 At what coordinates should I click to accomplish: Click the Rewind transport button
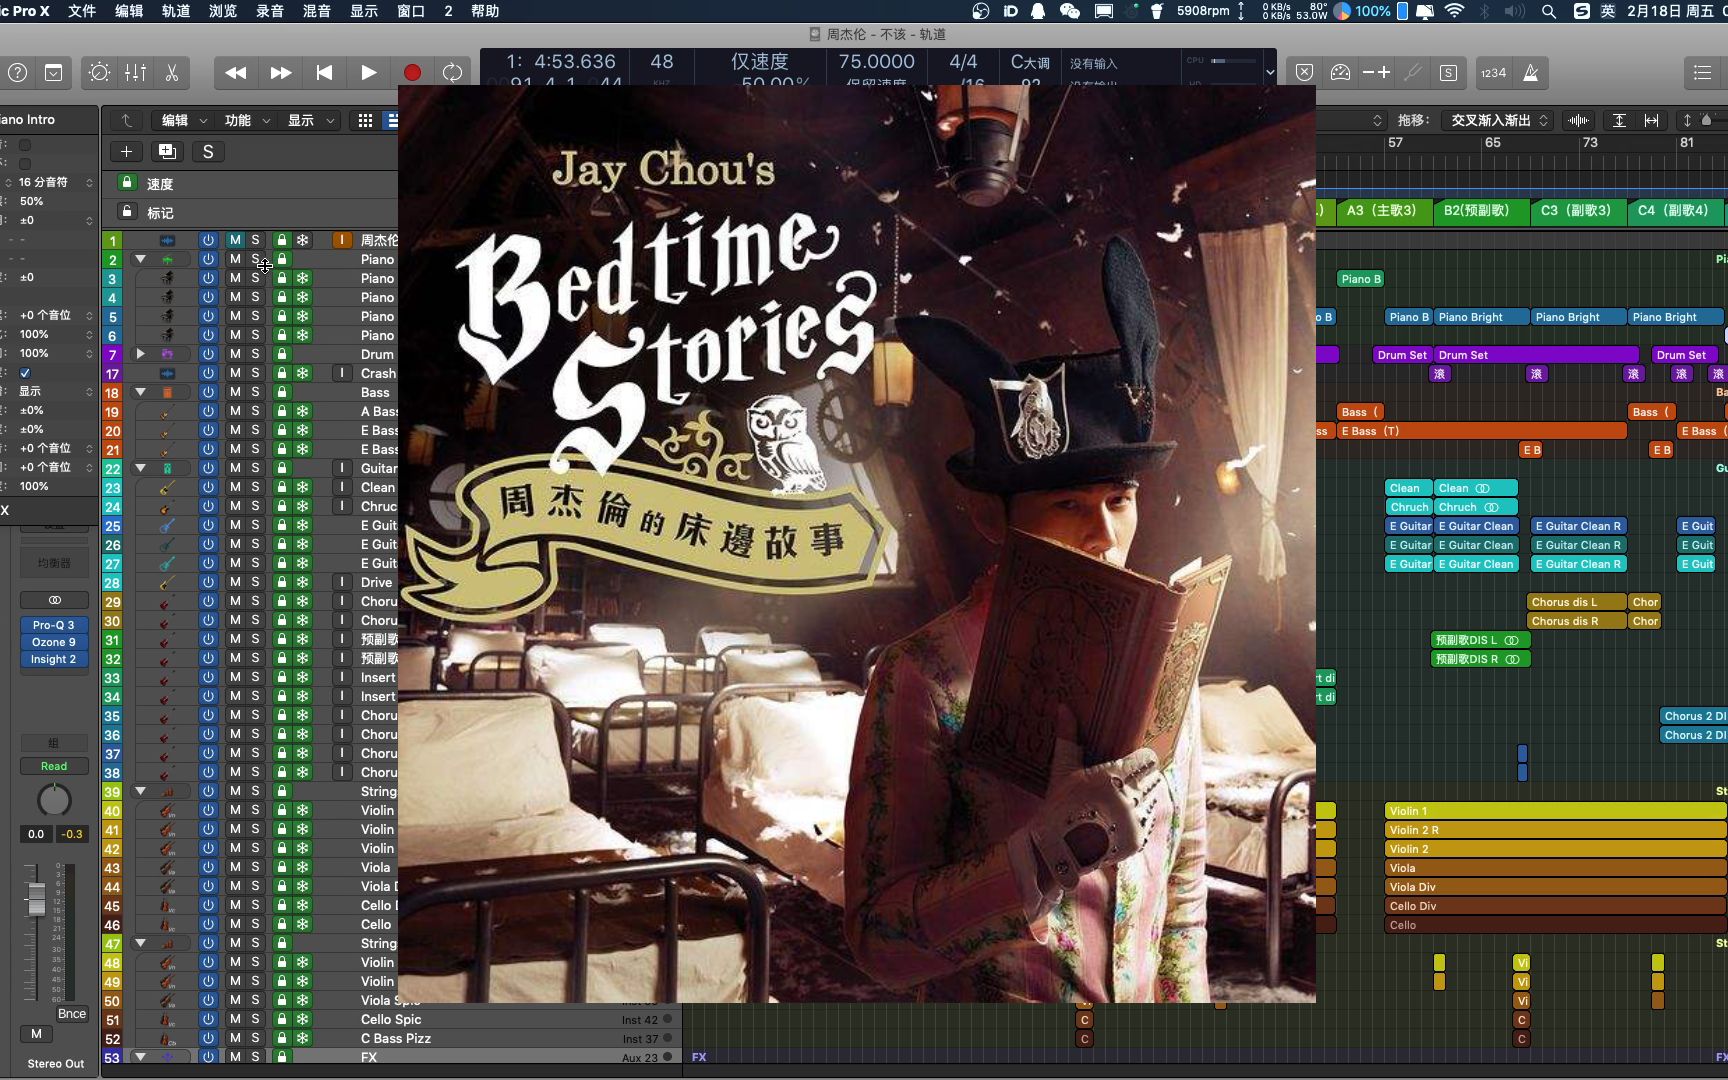[236, 73]
